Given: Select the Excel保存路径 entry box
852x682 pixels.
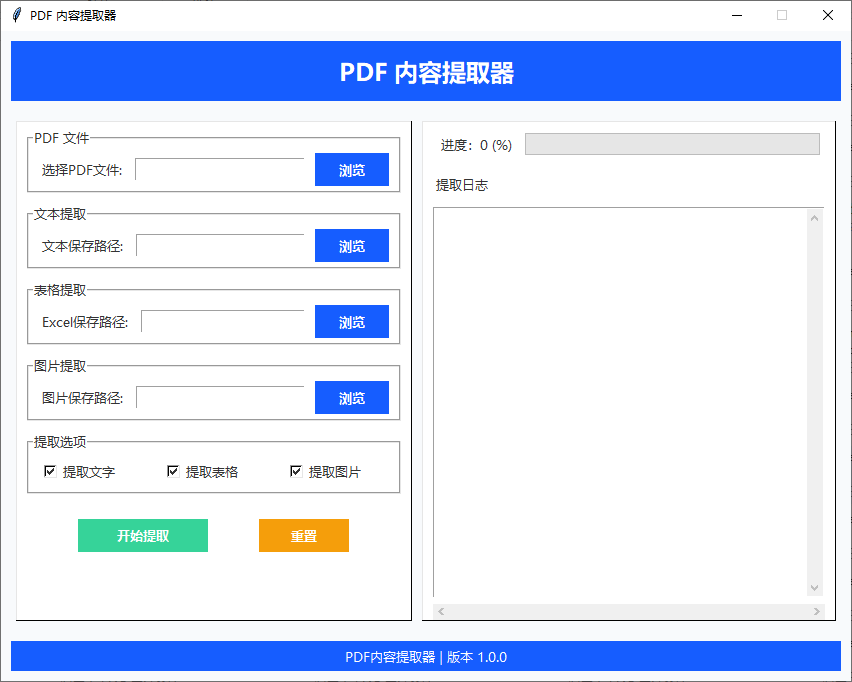Looking at the screenshot, I should (x=222, y=322).
